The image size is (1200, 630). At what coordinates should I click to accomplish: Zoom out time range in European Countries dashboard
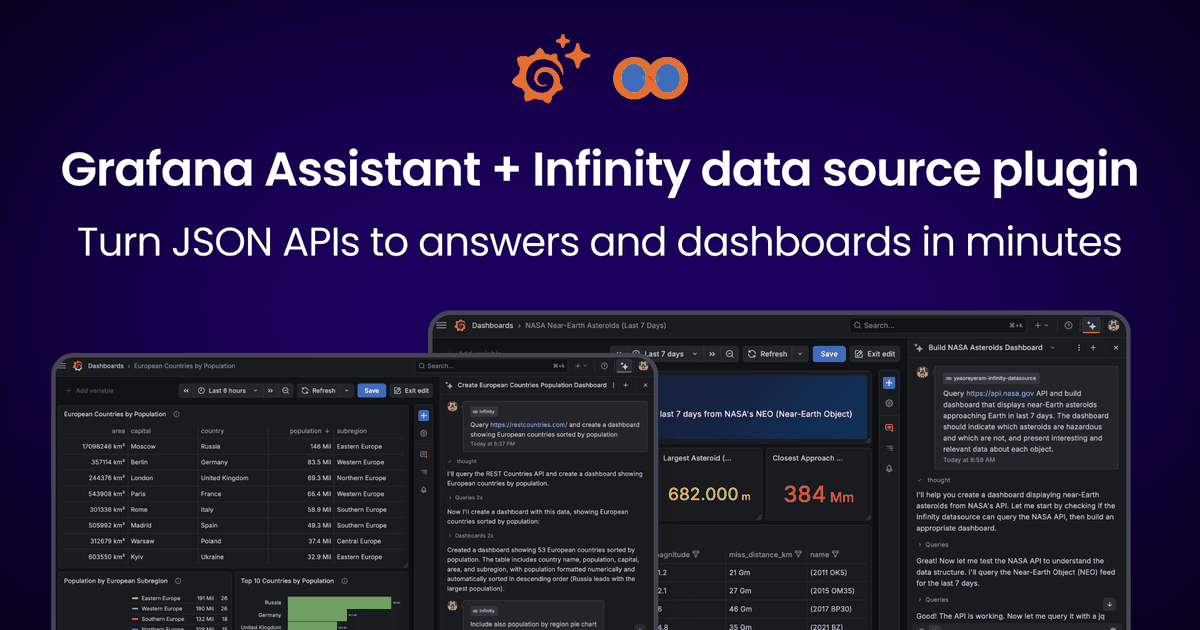(x=285, y=391)
